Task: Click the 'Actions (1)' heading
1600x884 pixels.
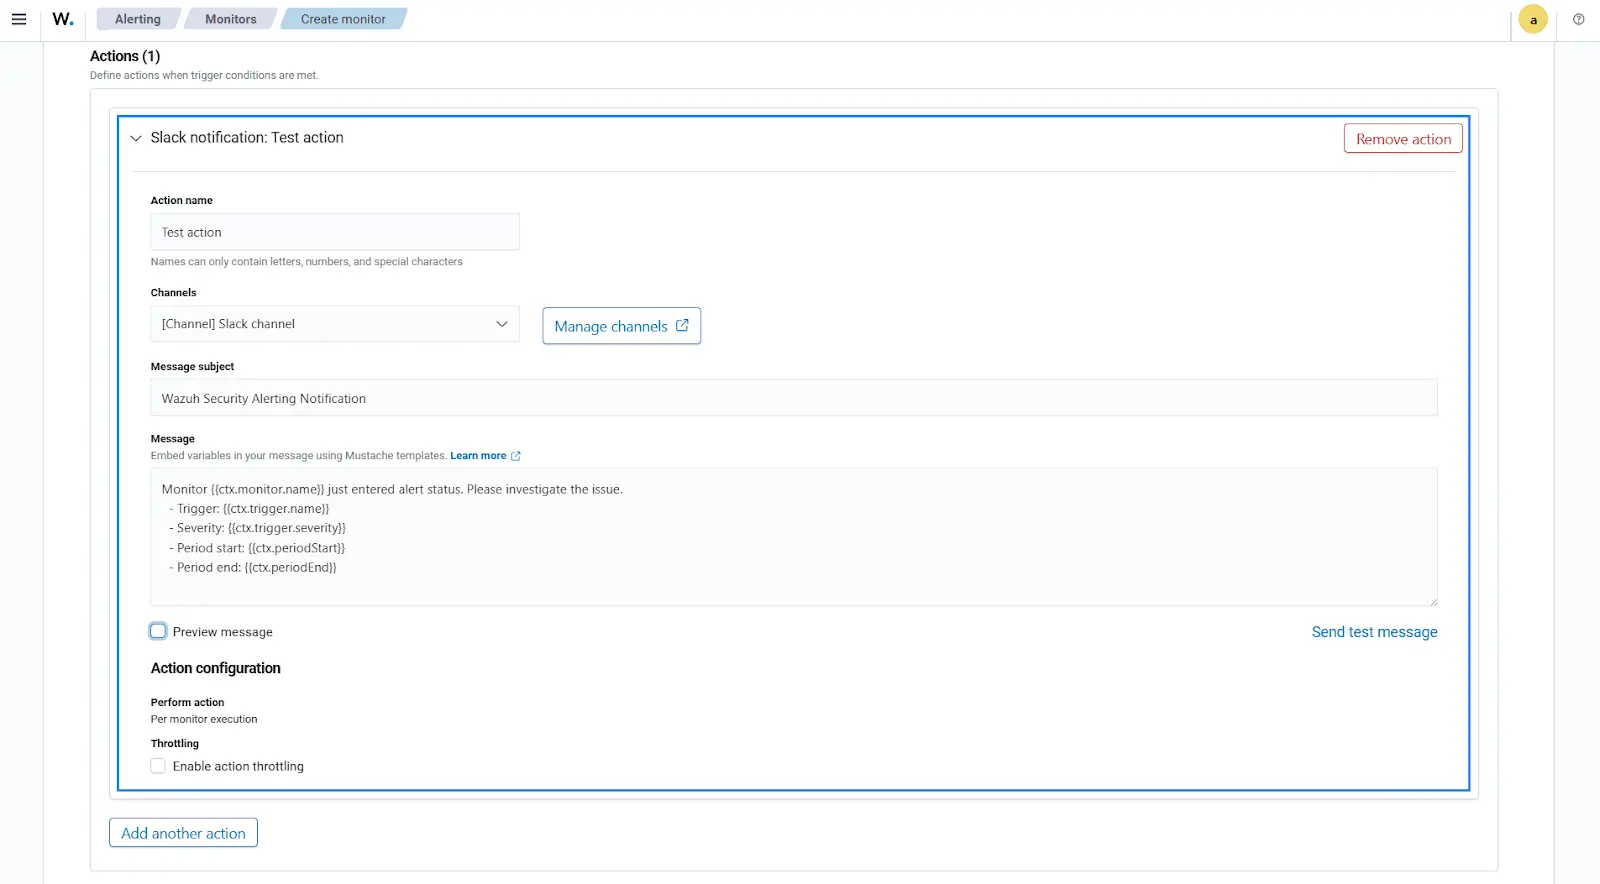Action: click(125, 56)
